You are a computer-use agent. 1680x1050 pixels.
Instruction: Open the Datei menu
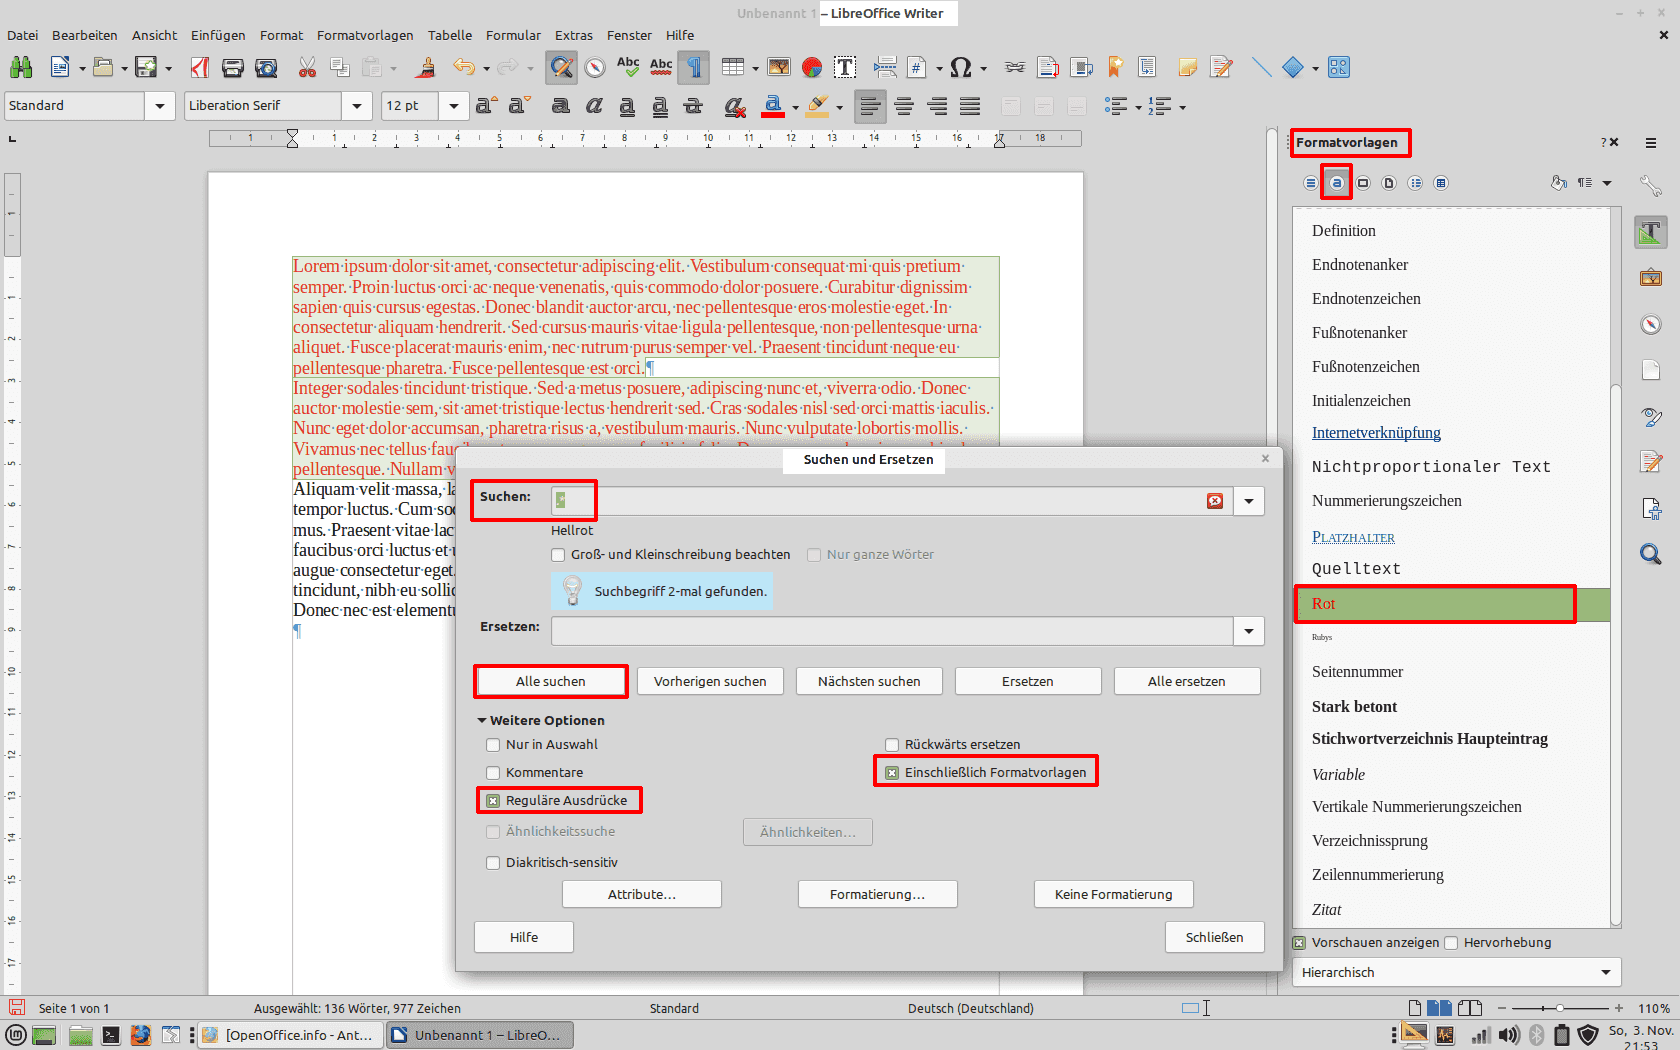pyautogui.click(x=22, y=35)
